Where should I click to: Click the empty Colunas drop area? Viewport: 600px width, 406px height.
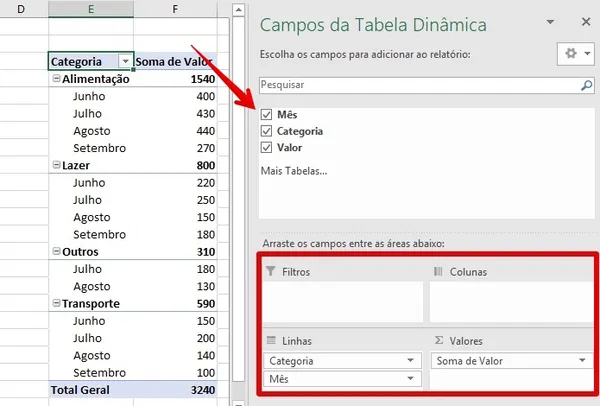[x=511, y=302]
